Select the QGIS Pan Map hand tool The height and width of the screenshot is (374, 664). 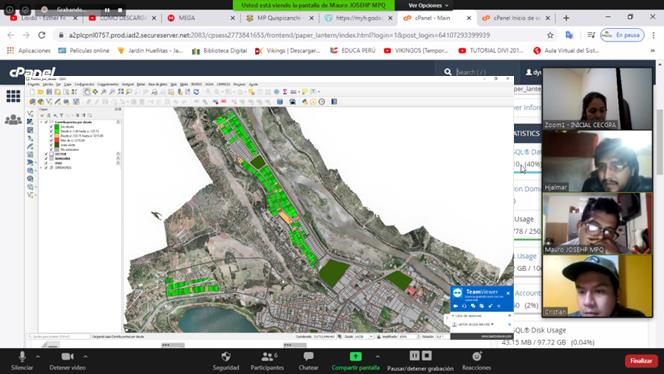tap(87, 92)
